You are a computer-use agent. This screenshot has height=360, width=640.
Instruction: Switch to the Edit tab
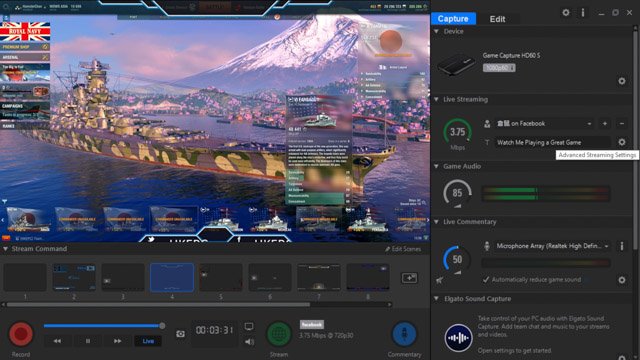click(x=497, y=19)
